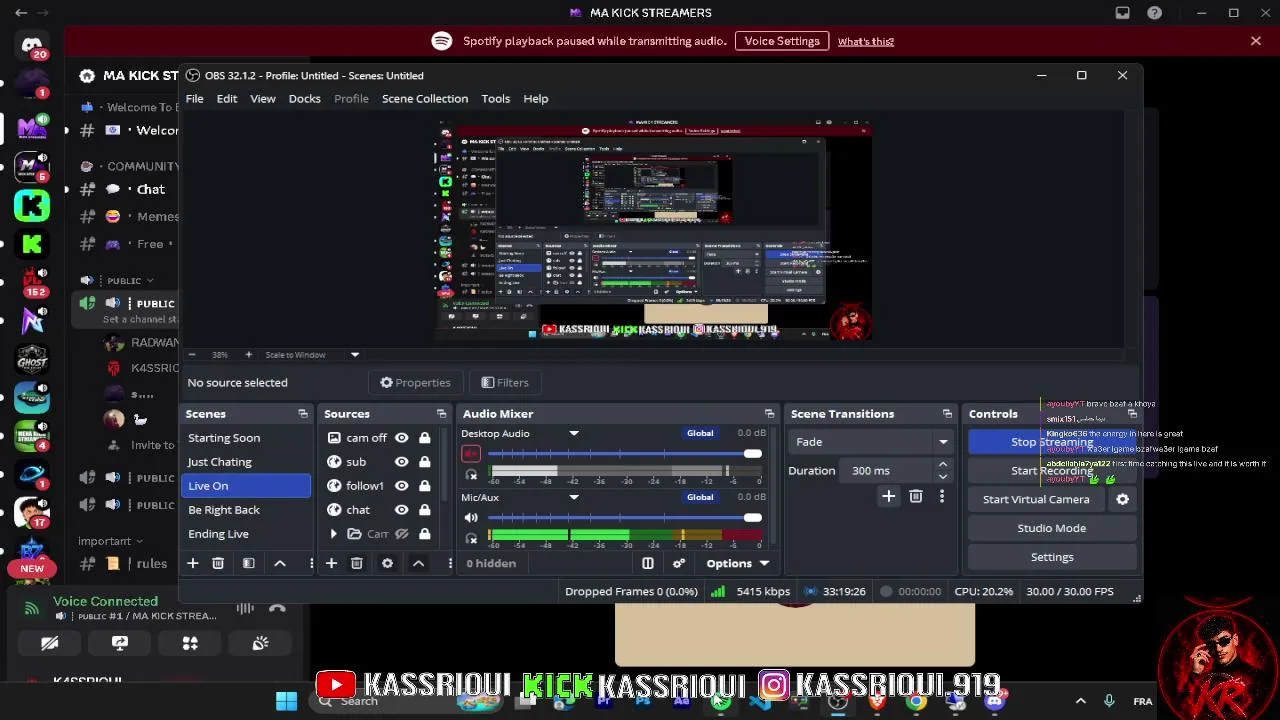Expand the Cam group in Sources

(x=334, y=534)
